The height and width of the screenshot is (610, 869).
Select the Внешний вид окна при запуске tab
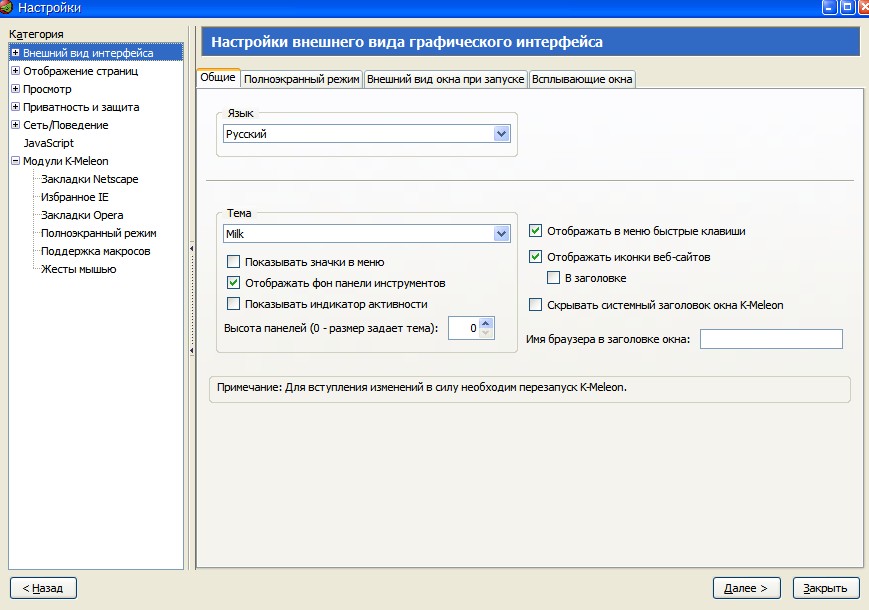click(x=445, y=79)
